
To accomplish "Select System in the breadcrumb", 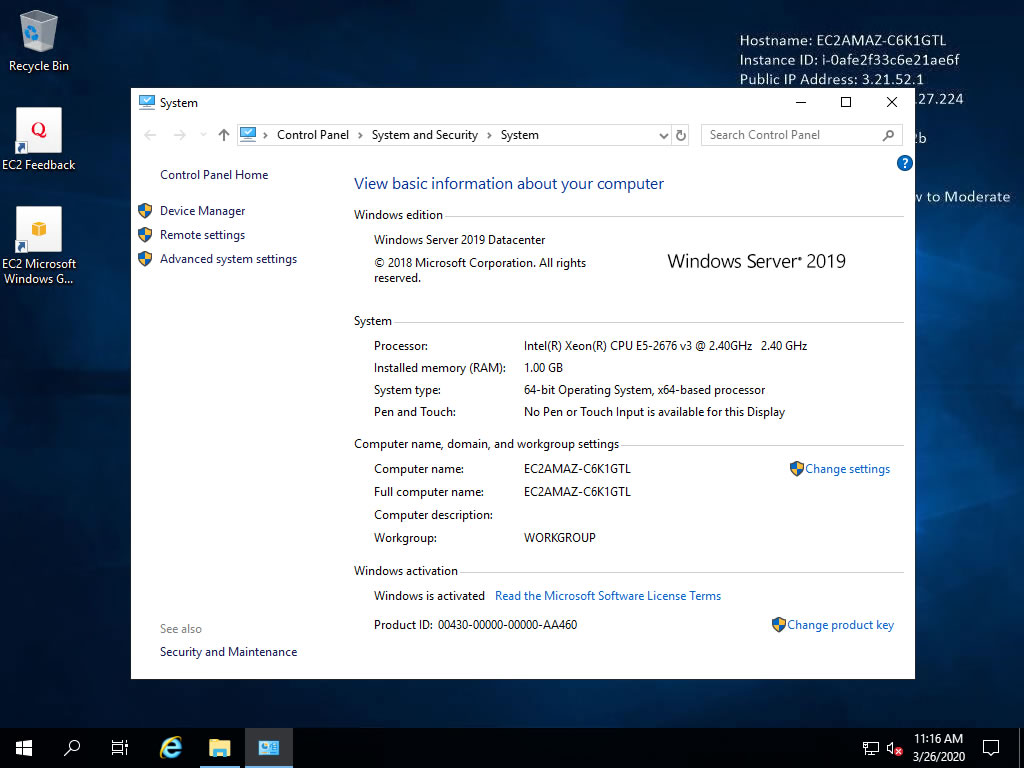I will point(520,135).
